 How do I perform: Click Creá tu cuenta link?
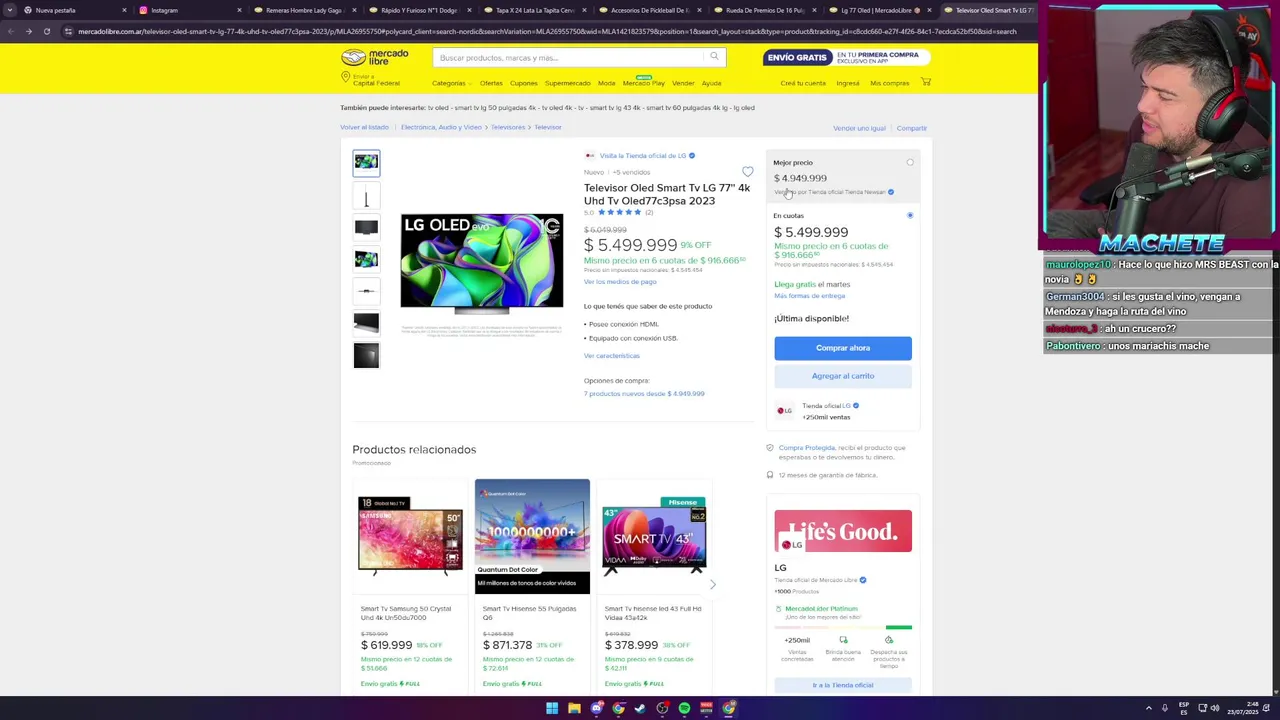(x=803, y=83)
